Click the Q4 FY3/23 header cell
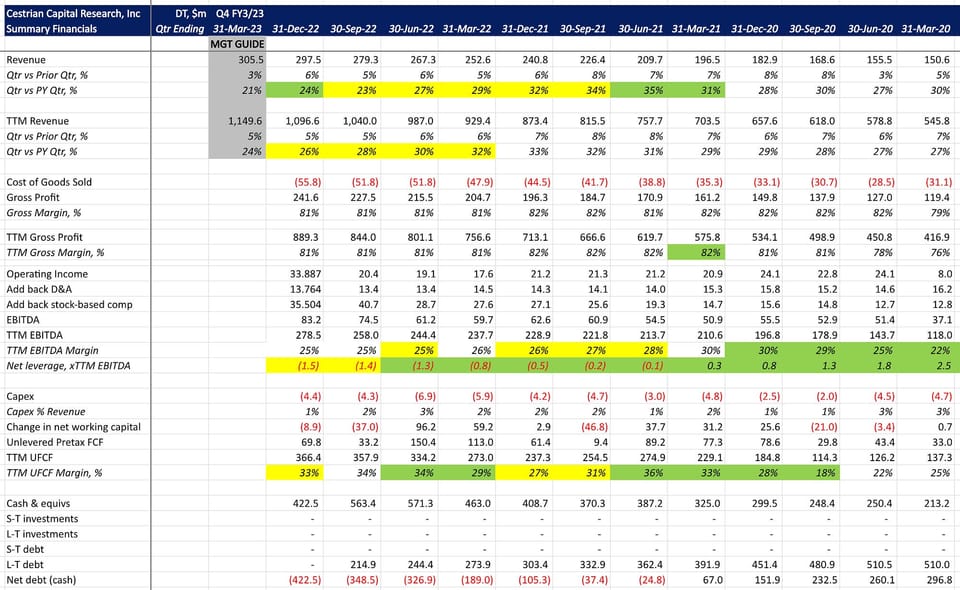The image size is (960, 590). click(237, 13)
